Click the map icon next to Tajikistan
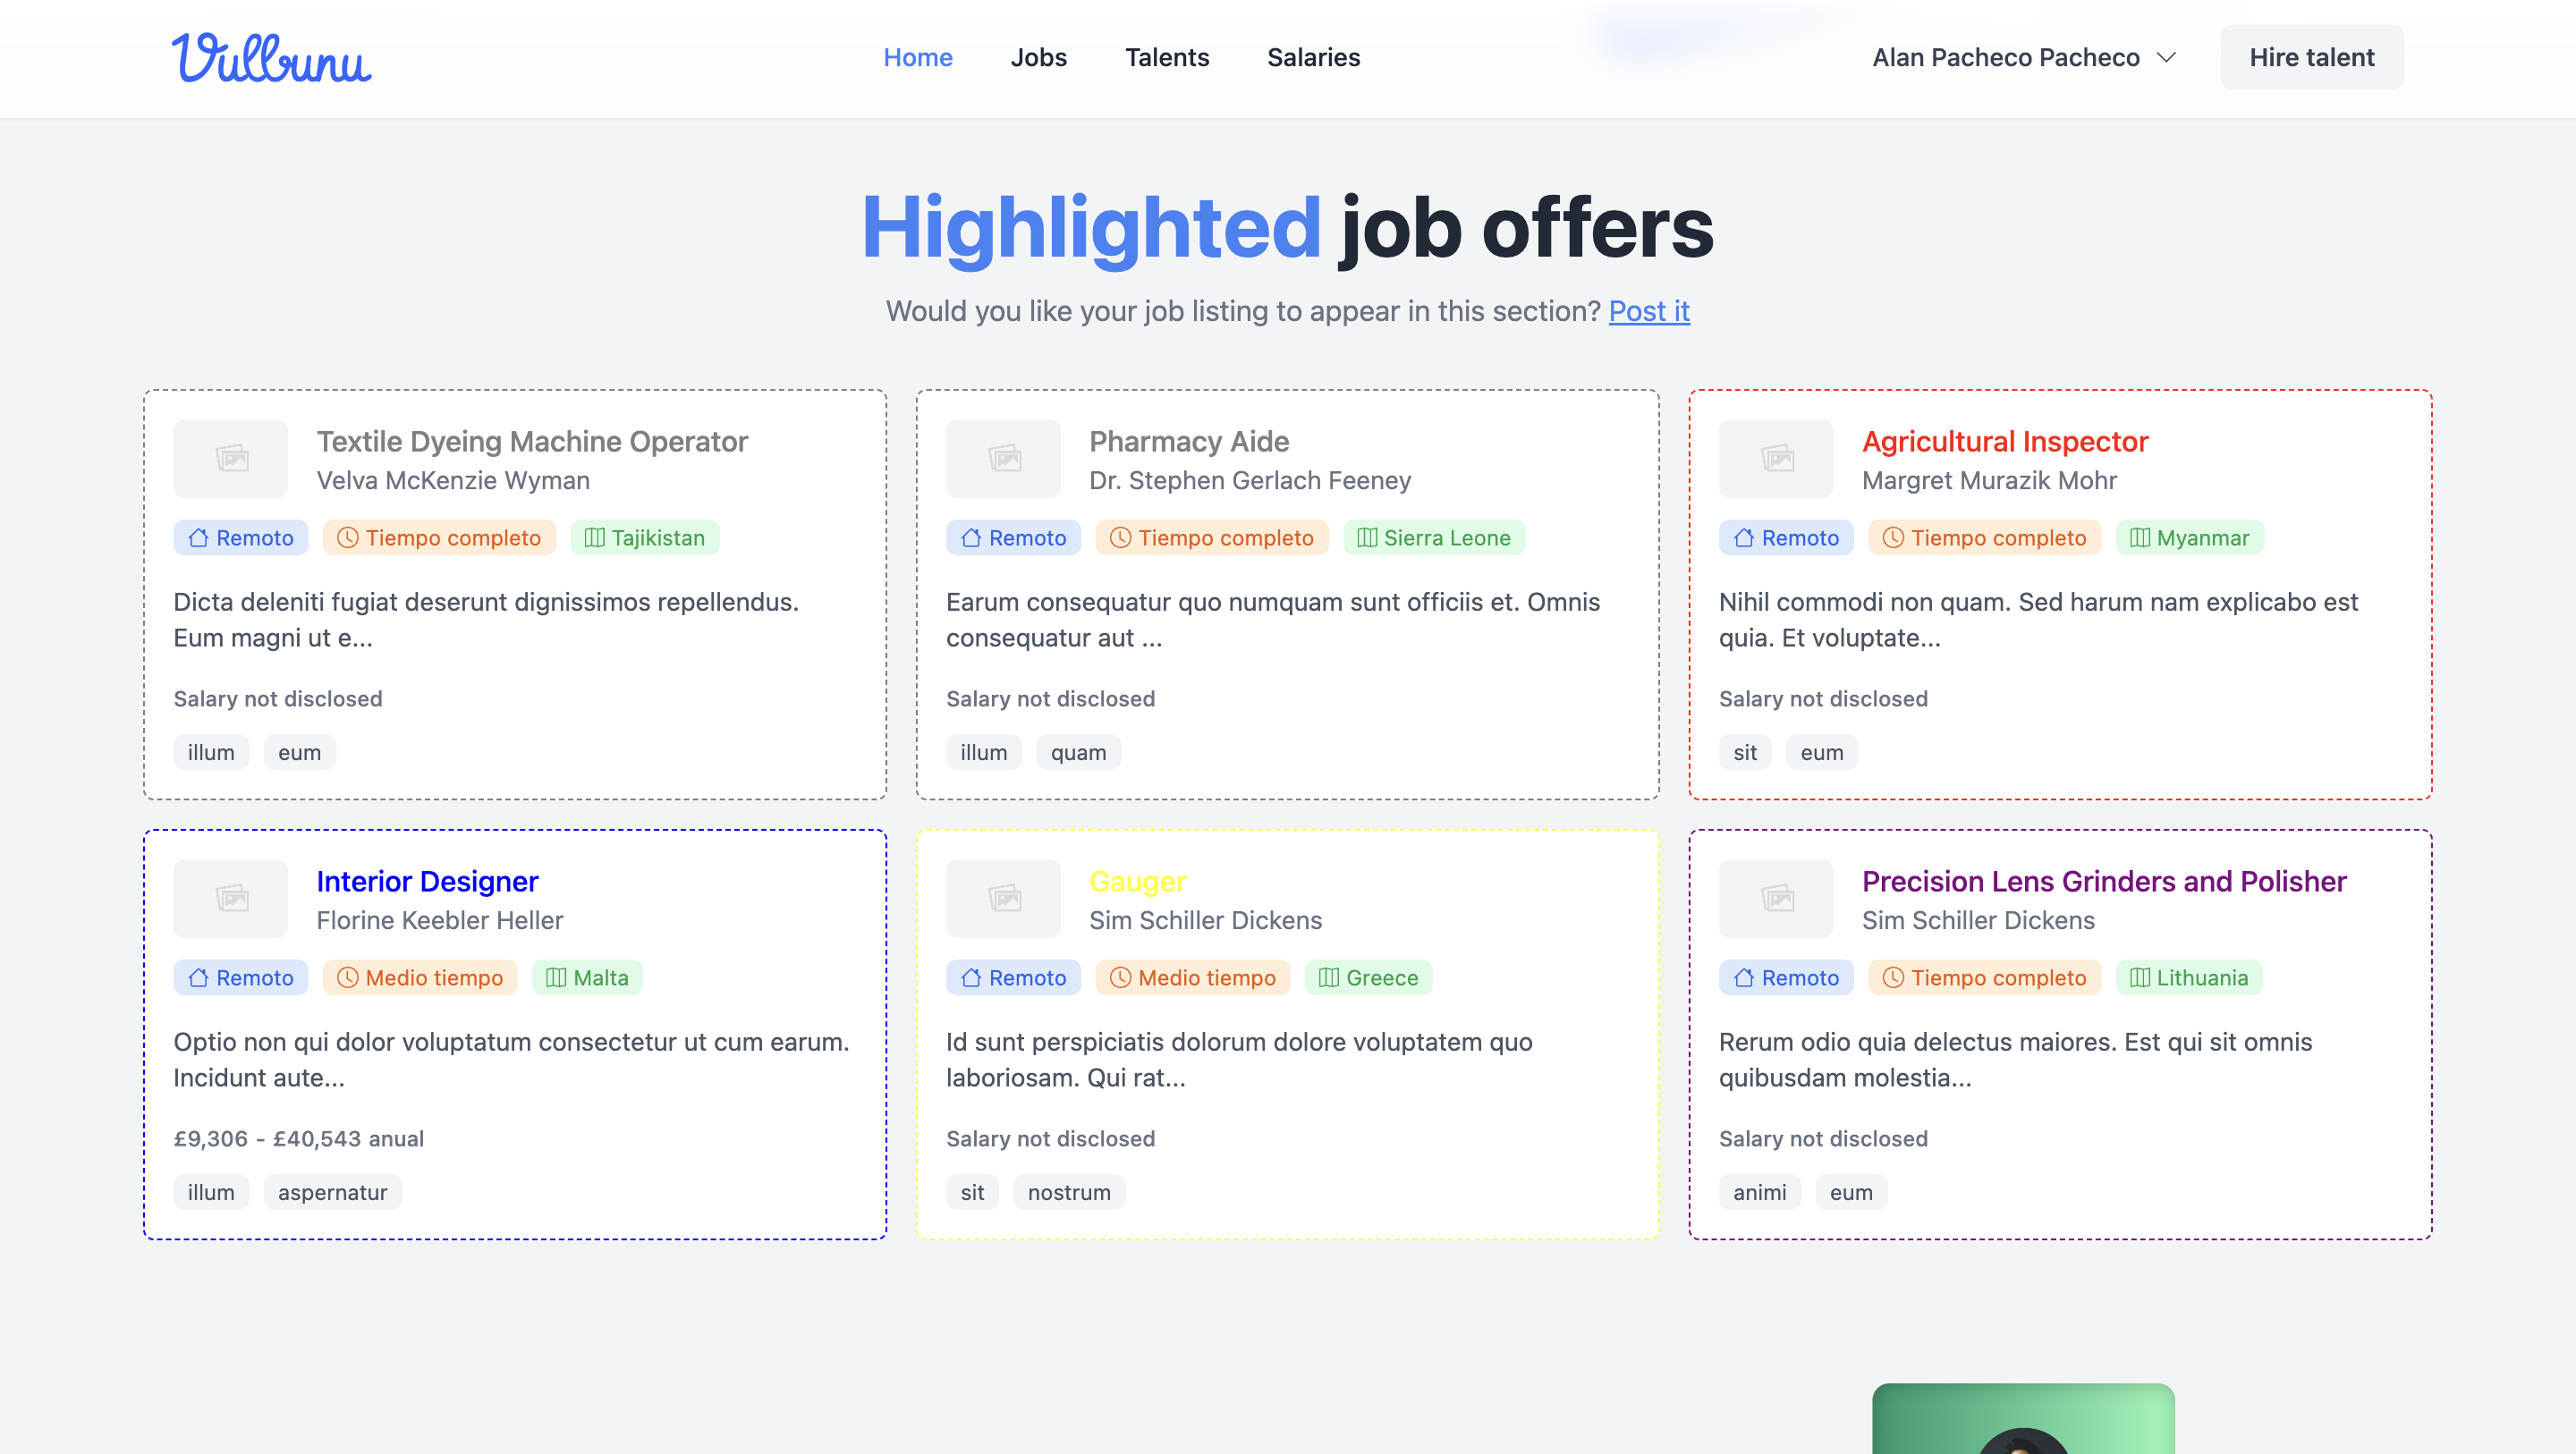The width and height of the screenshot is (2576, 1454). pyautogui.click(x=594, y=538)
